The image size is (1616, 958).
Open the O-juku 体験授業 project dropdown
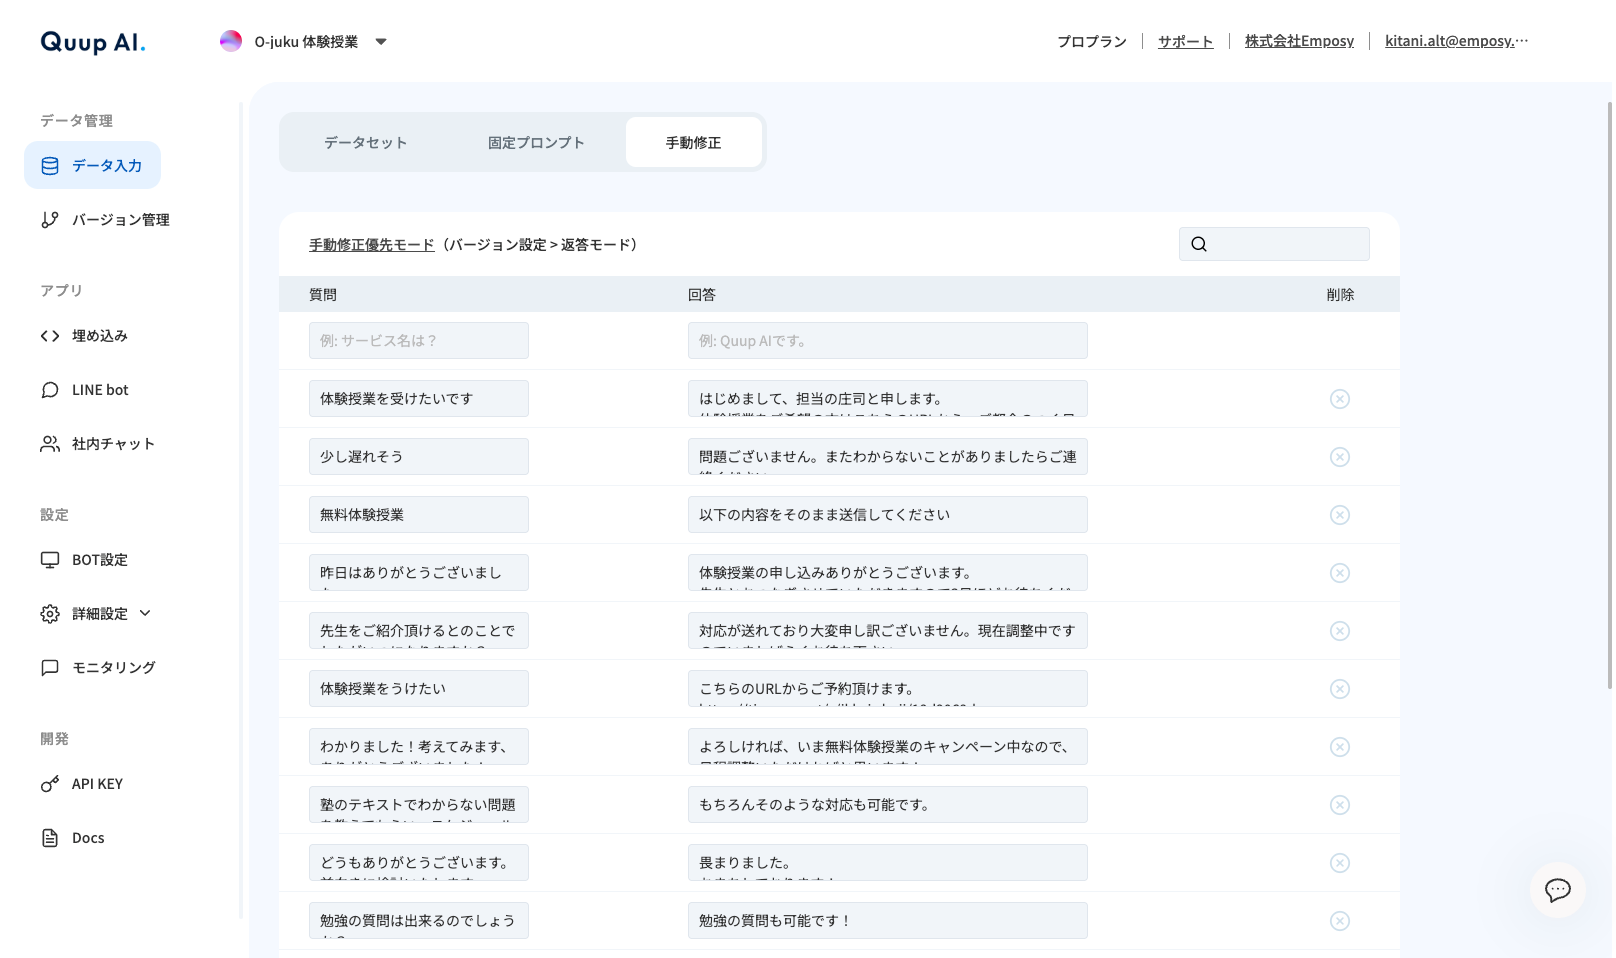tap(305, 42)
